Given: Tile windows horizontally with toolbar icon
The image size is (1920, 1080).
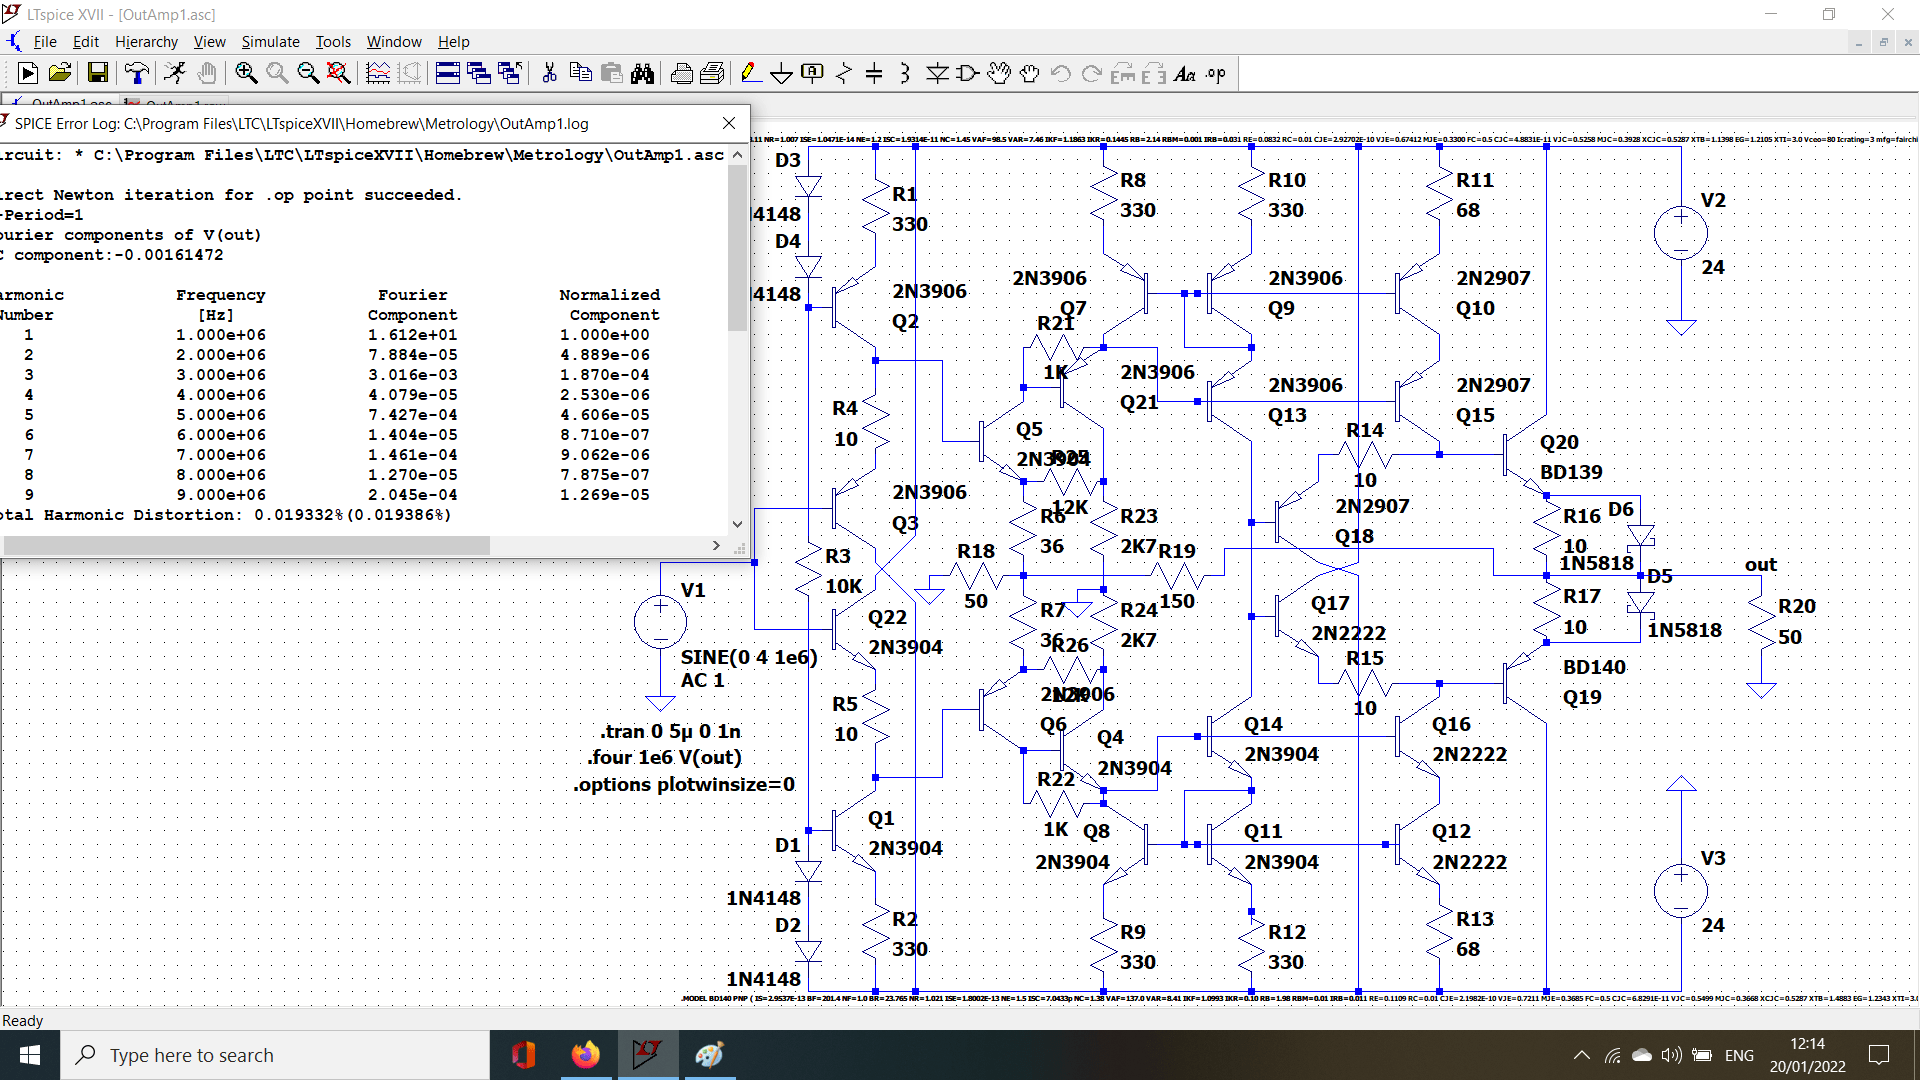Looking at the screenshot, I should click(x=448, y=73).
